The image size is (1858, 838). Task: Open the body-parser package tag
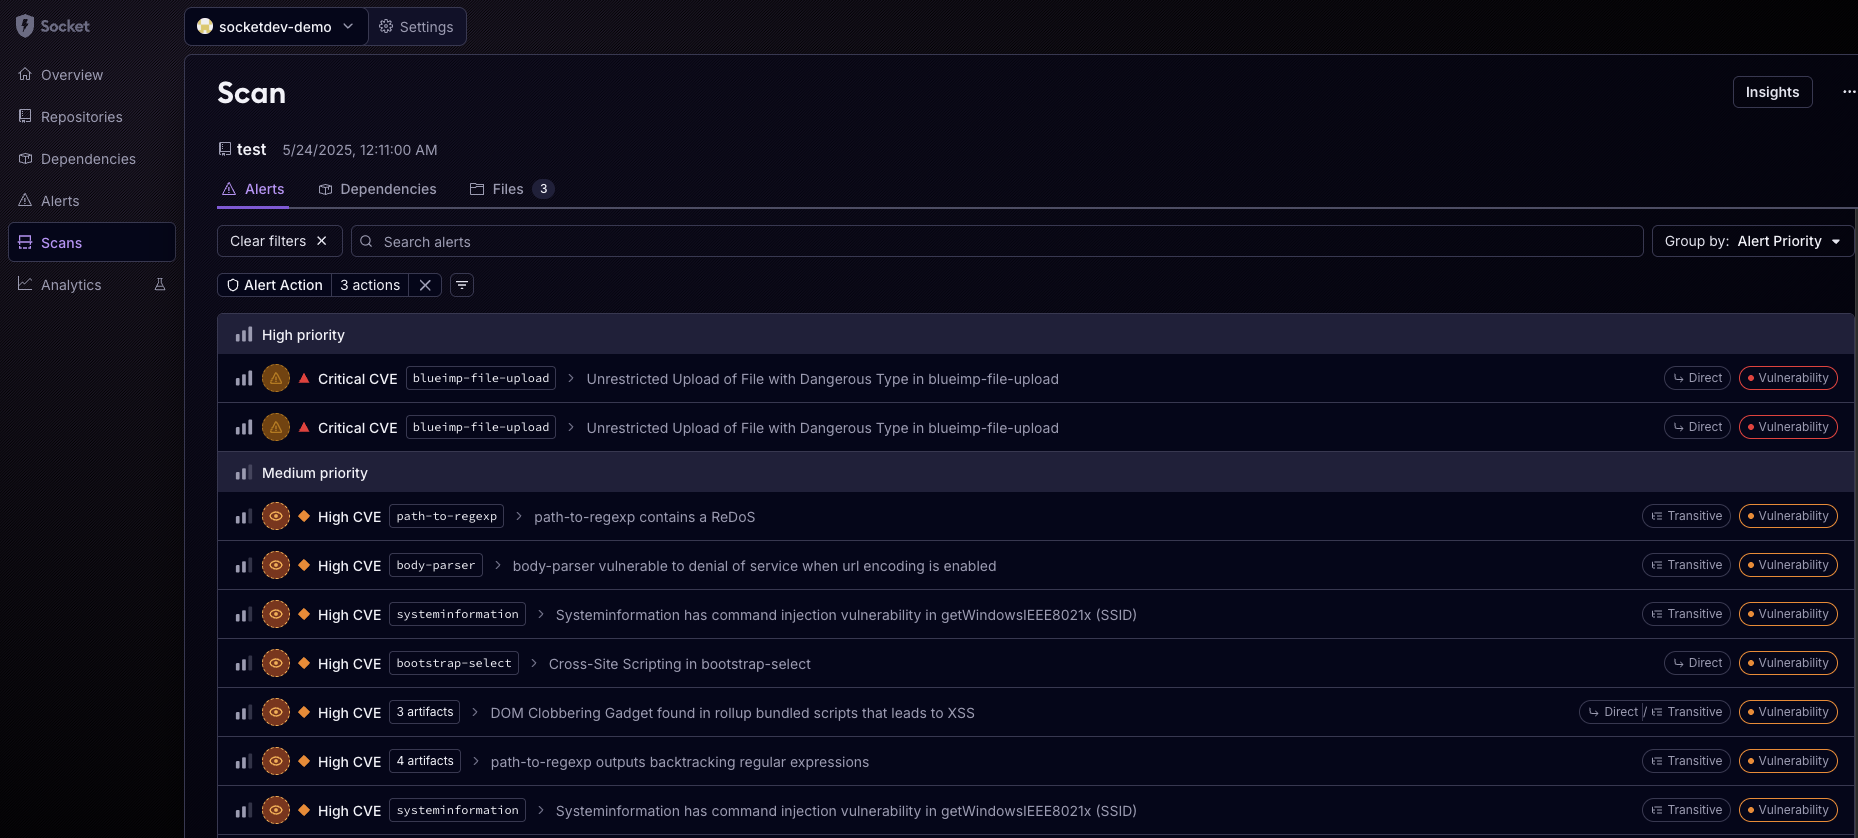point(436,565)
